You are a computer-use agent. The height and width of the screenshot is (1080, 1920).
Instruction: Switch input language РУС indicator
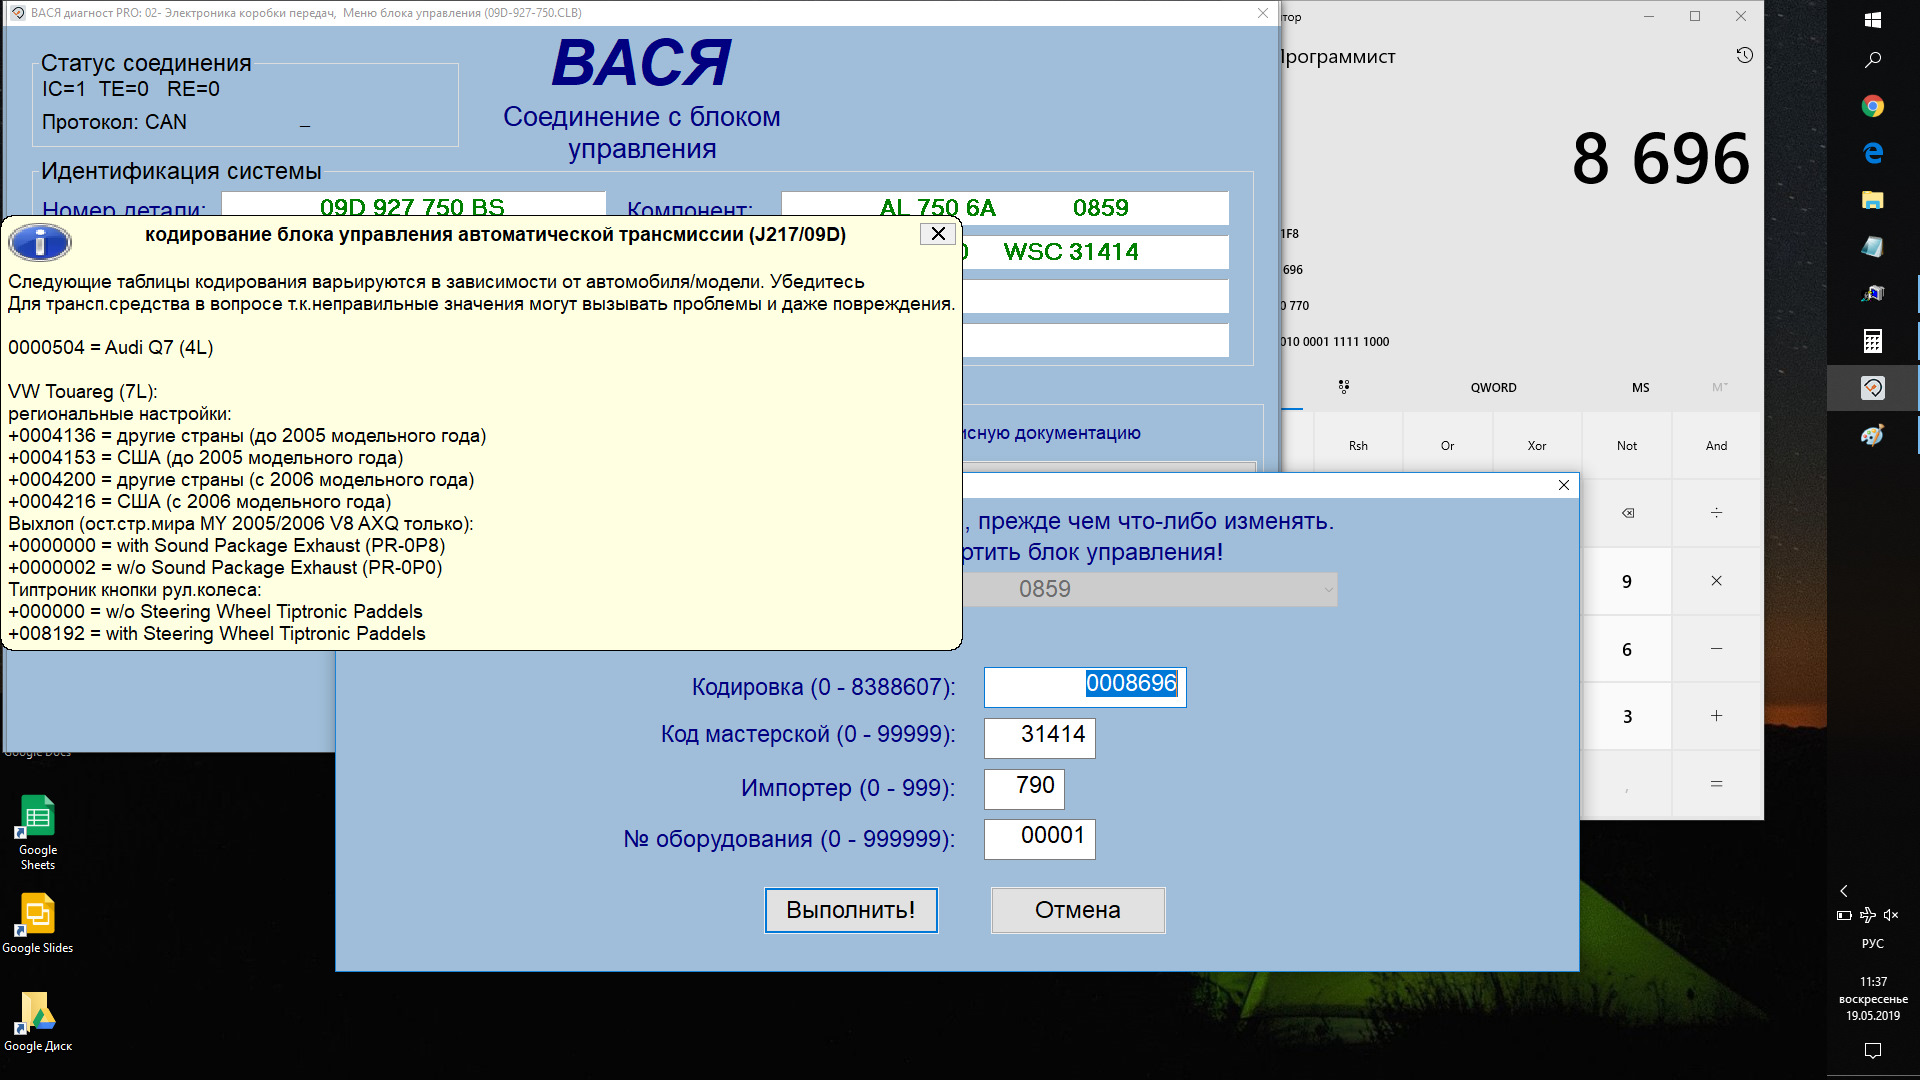[x=1873, y=944]
